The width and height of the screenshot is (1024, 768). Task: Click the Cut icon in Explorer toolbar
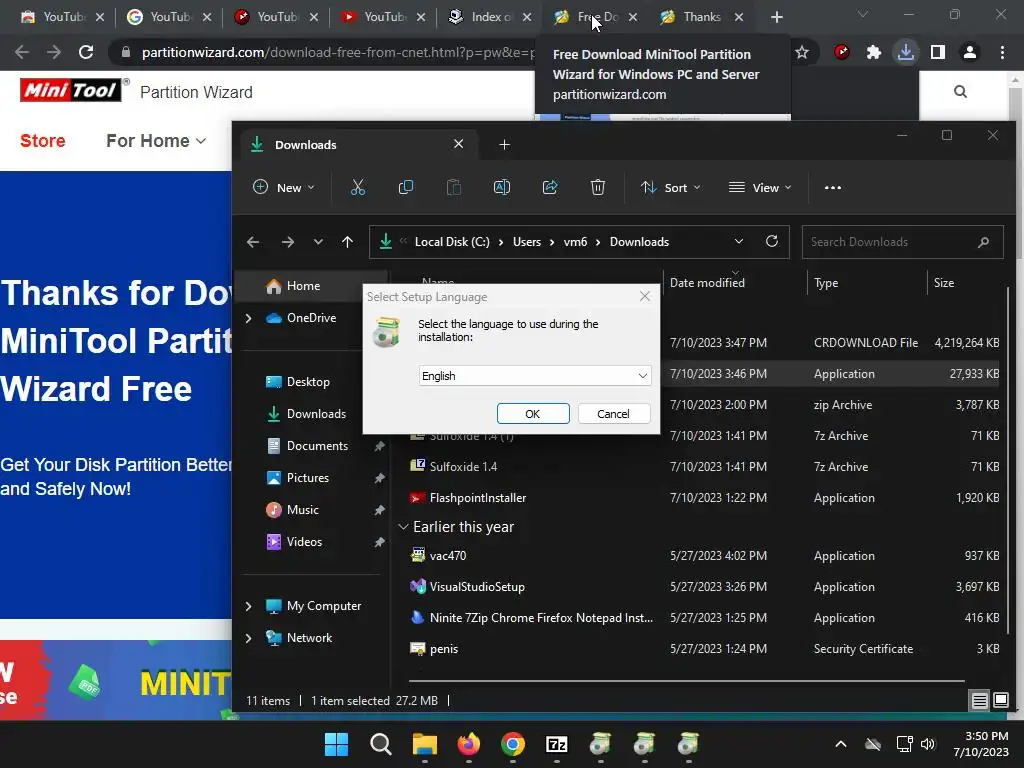(x=357, y=187)
